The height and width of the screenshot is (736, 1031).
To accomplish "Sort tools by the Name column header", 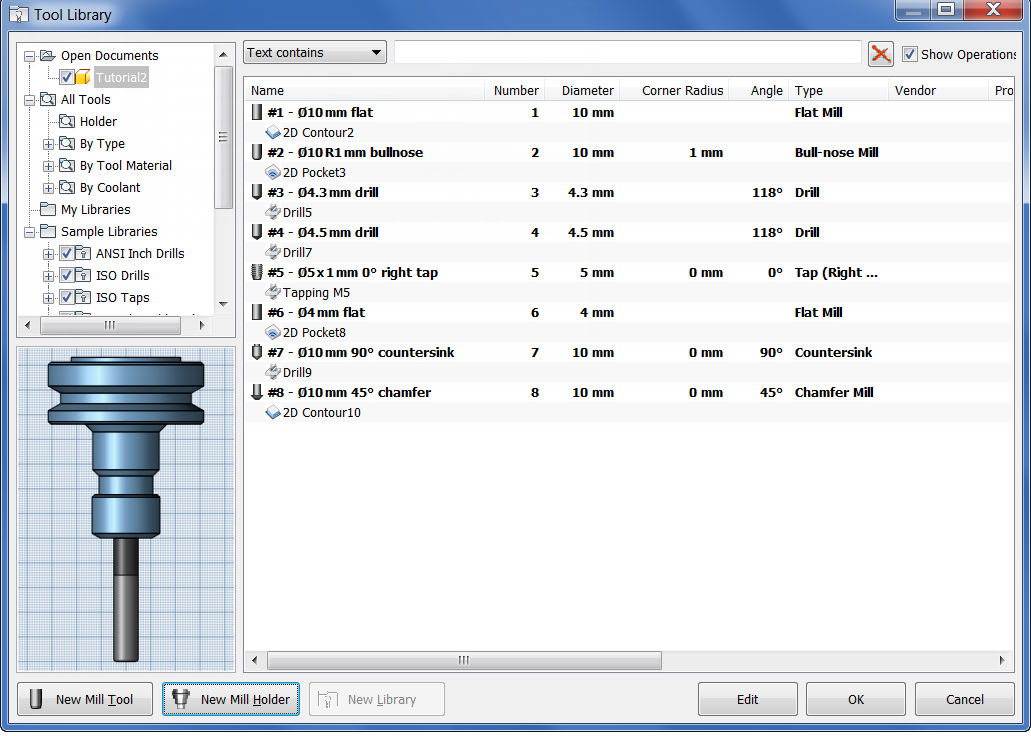I will click(x=364, y=90).
